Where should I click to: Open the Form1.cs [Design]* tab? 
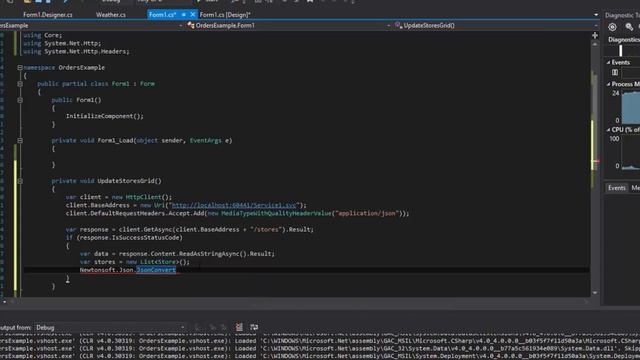coord(225,15)
